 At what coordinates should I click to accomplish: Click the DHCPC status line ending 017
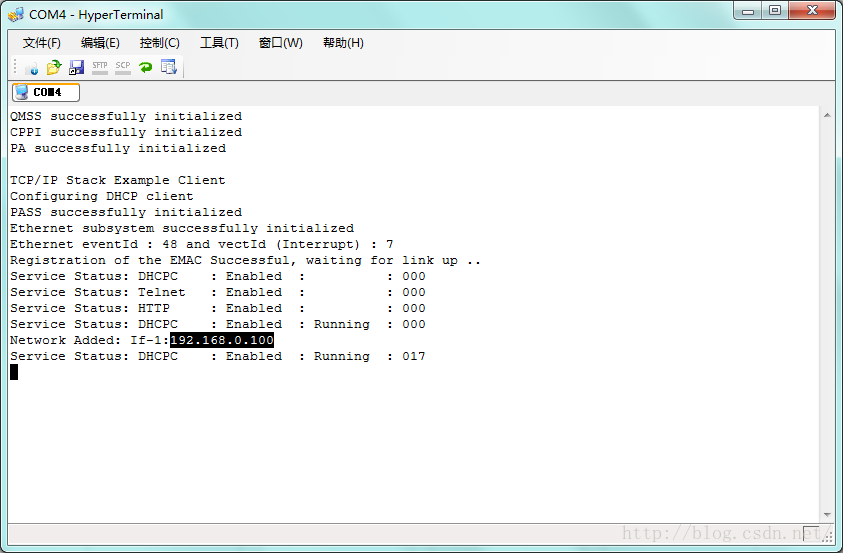point(218,356)
